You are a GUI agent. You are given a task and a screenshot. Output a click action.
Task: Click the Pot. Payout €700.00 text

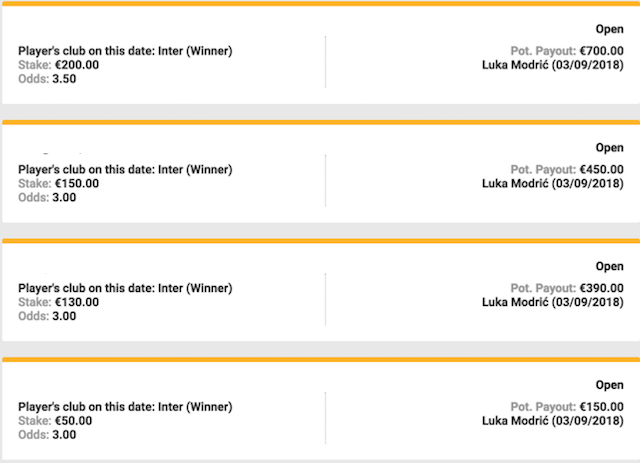566,51
